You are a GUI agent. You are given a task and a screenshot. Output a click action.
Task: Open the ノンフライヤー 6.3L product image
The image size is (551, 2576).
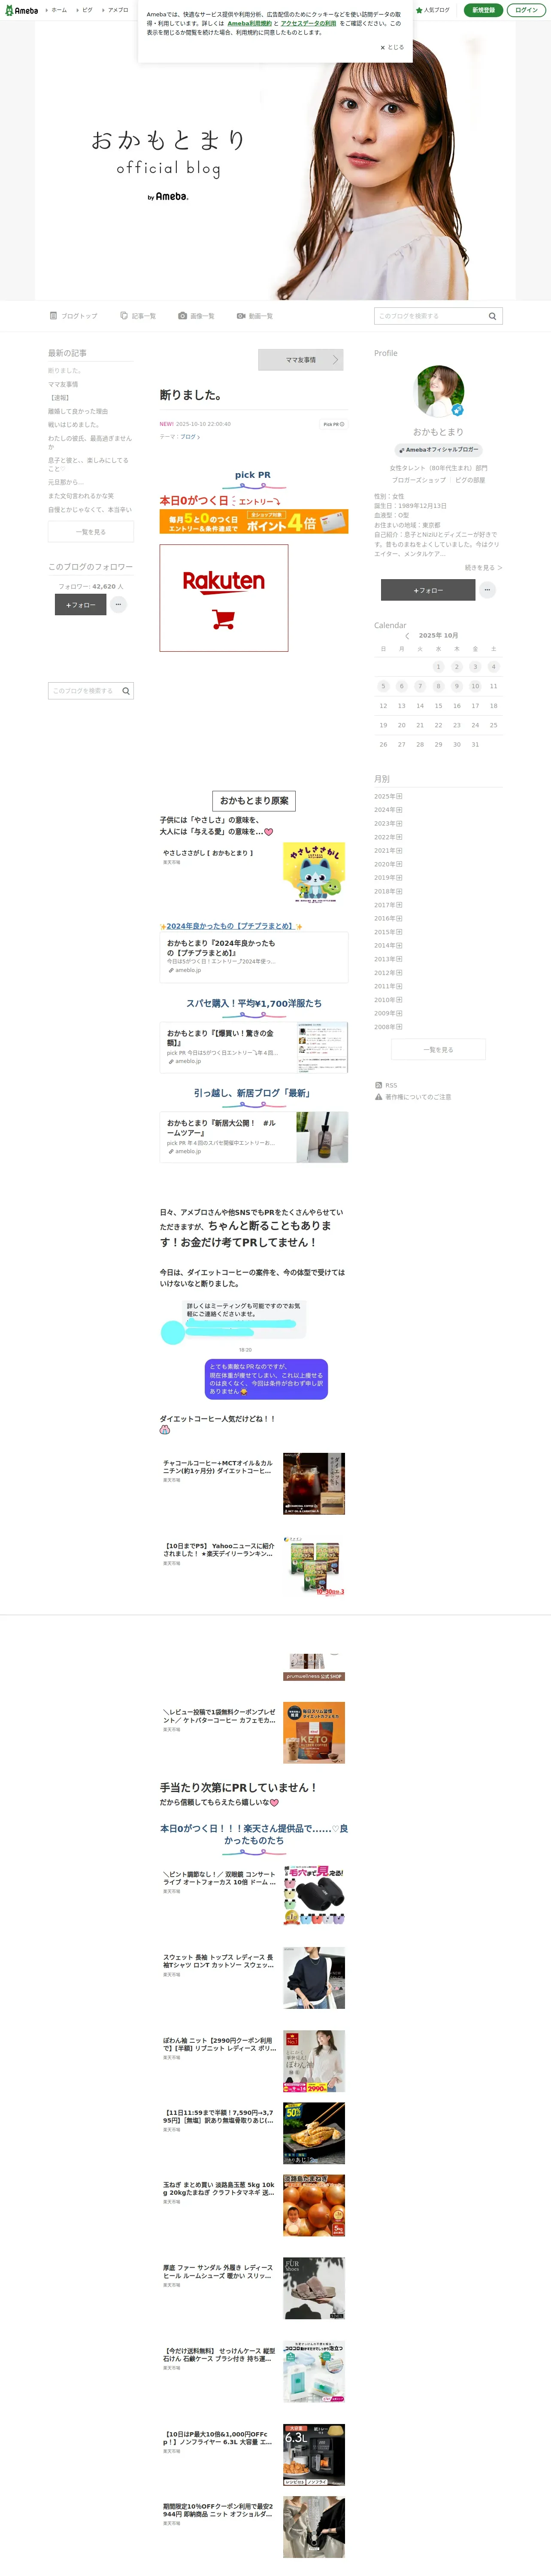(314, 2455)
